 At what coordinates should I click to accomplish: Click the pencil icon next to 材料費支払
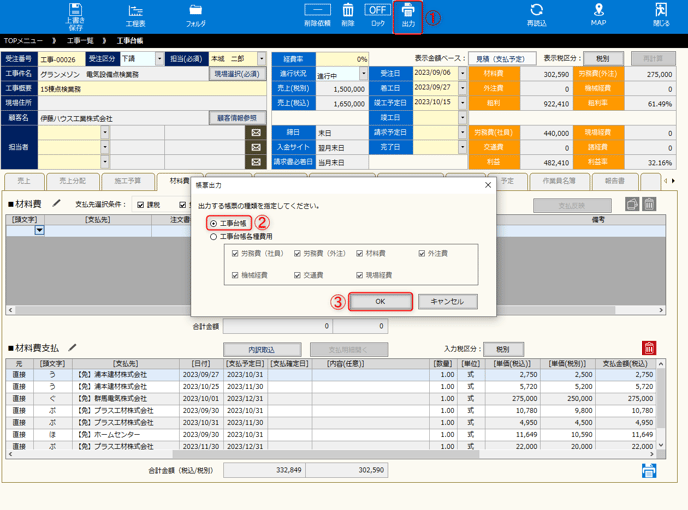[72, 348]
